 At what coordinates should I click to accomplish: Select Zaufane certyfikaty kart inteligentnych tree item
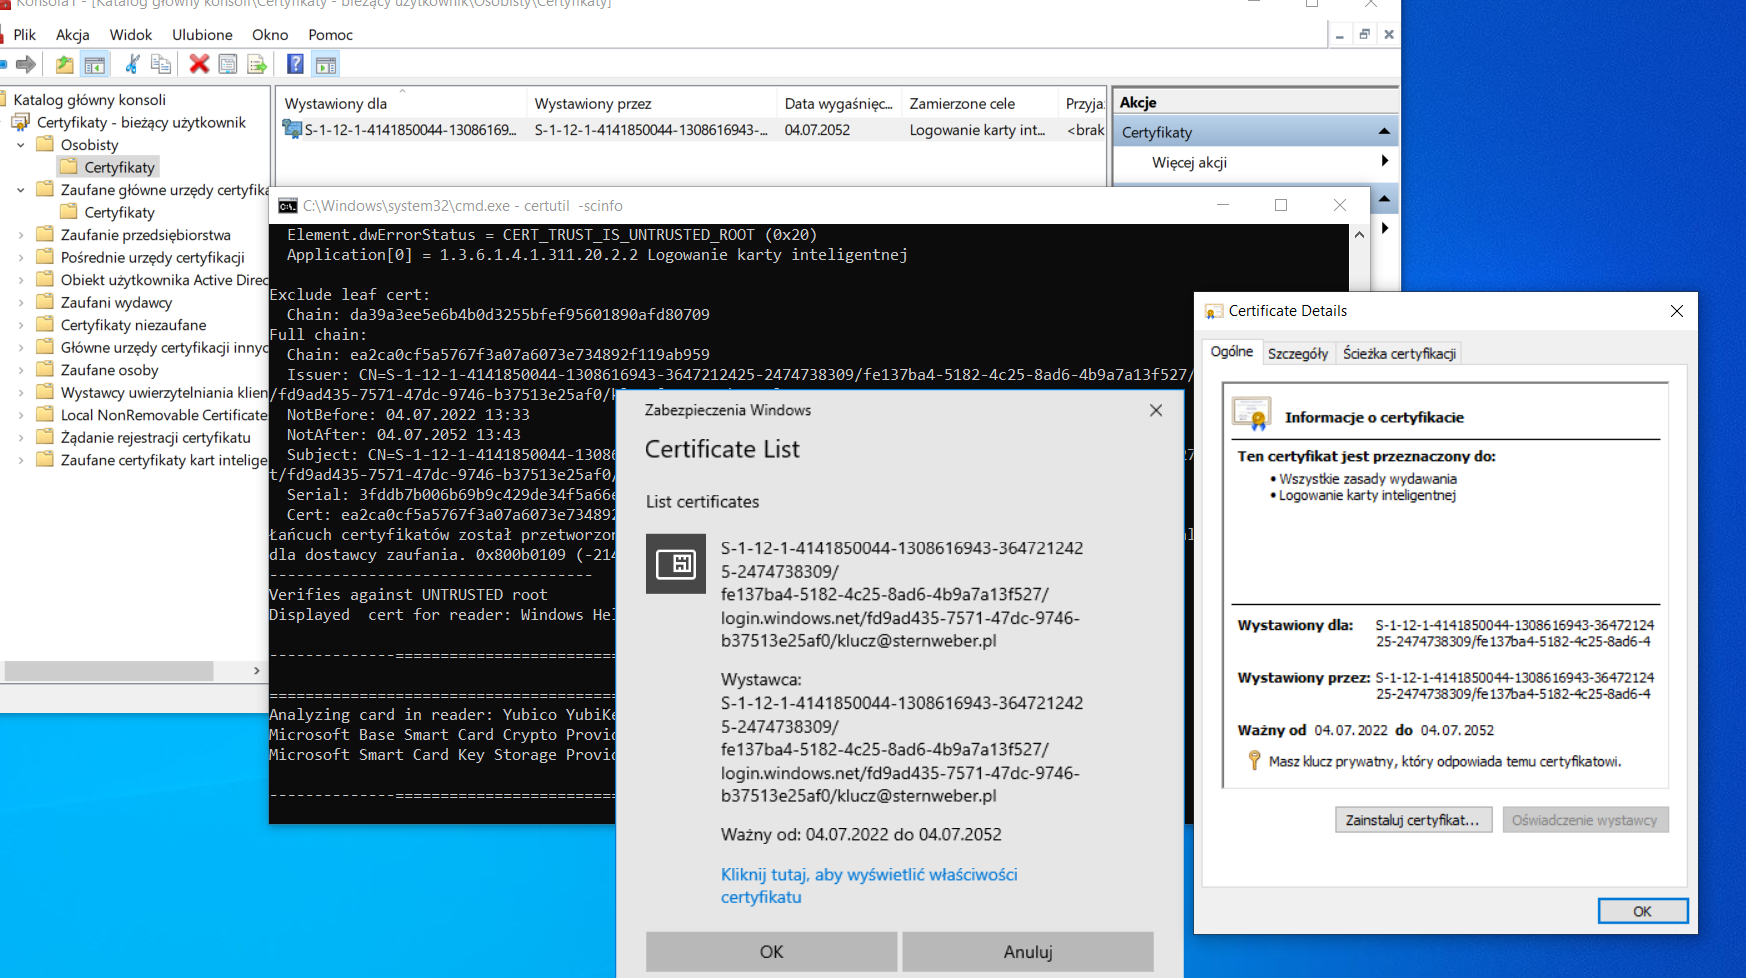click(x=164, y=460)
